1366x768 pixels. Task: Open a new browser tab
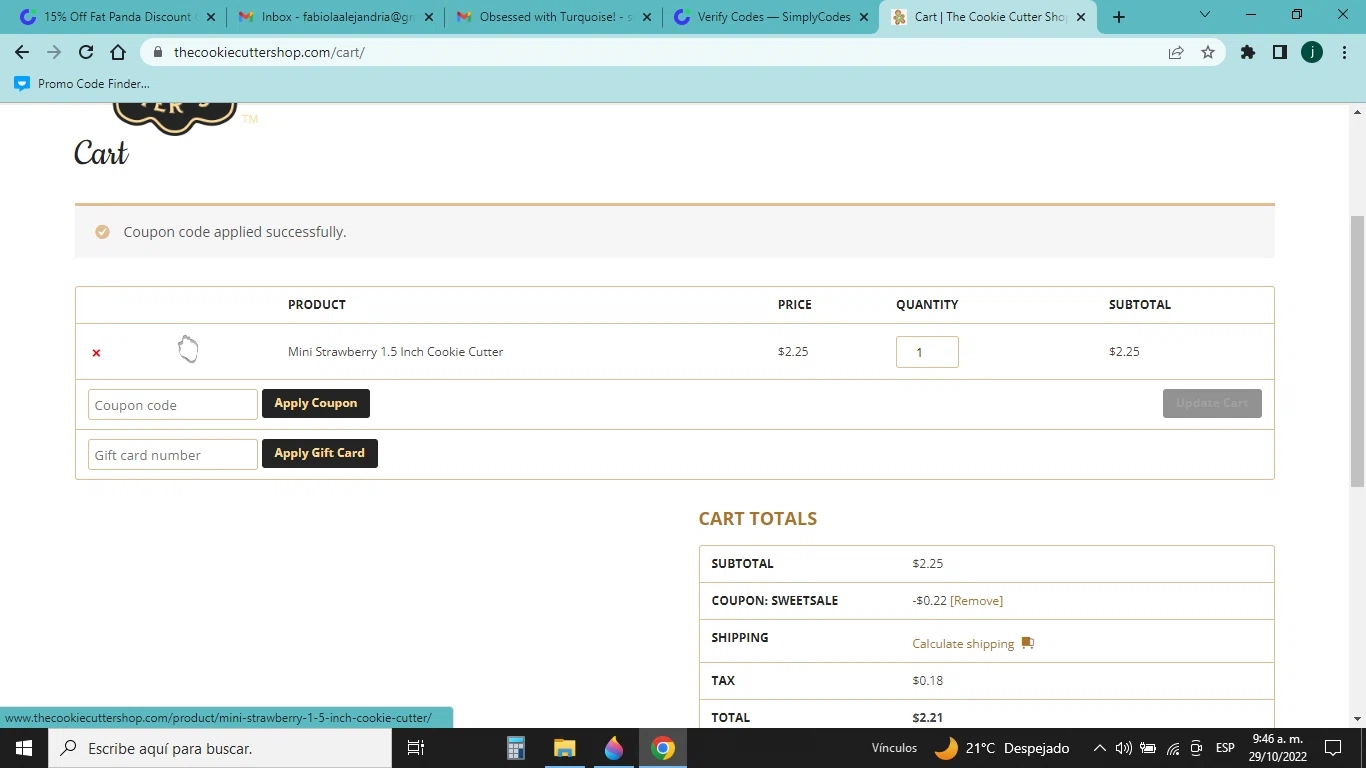pyautogui.click(x=1119, y=17)
